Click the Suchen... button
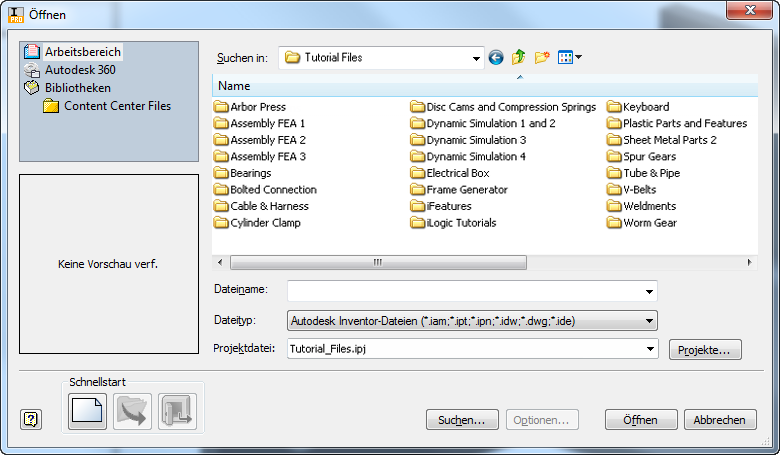Image resolution: width=780 pixels, height=455 pixels. (x=462, y=420)
